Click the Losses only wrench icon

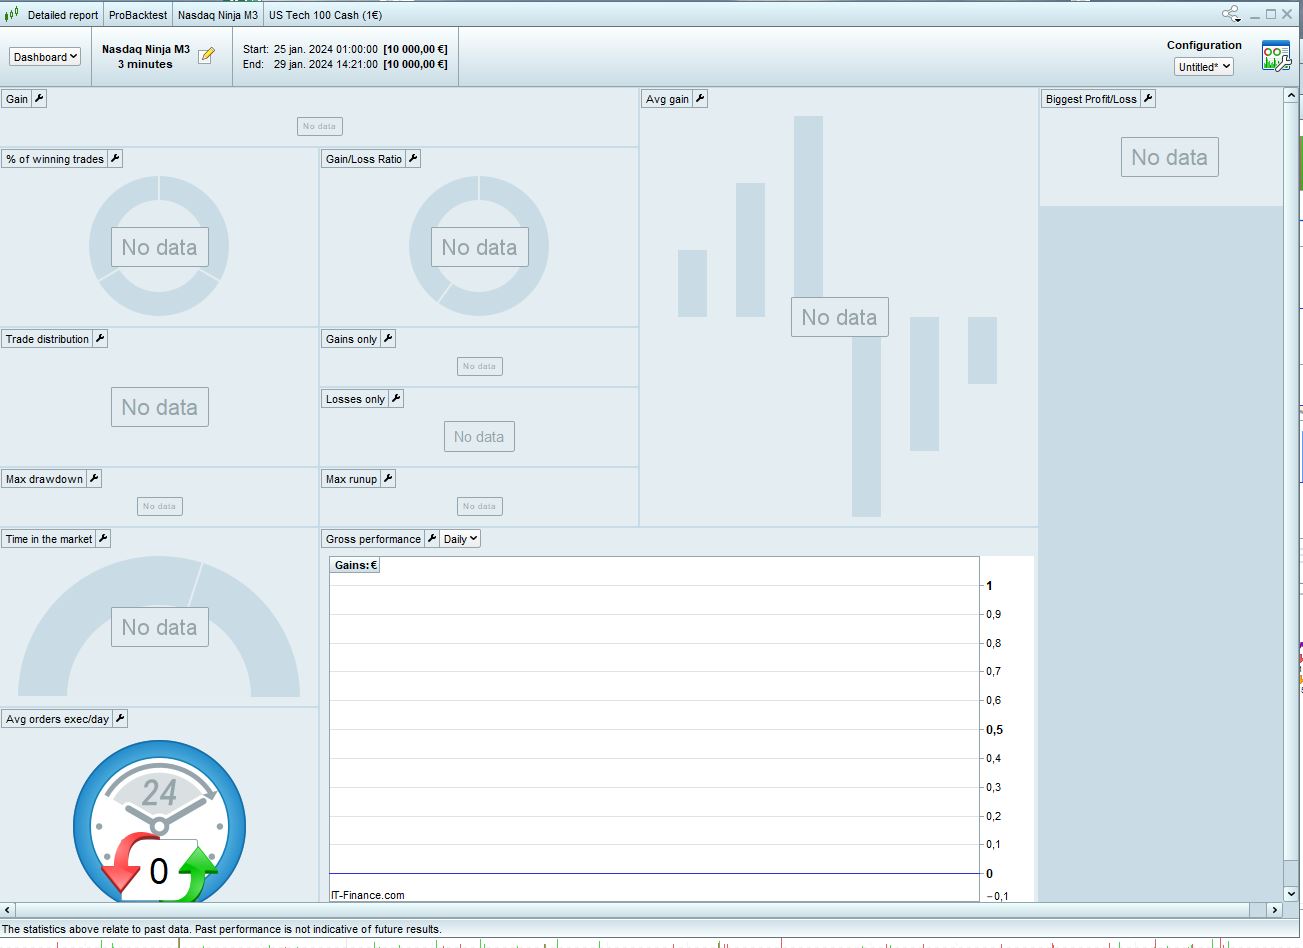point(396,399)
